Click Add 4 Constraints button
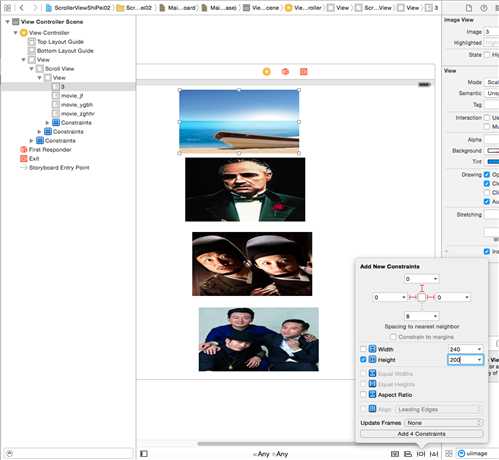499x460 pixels. (x=421, y=434)
